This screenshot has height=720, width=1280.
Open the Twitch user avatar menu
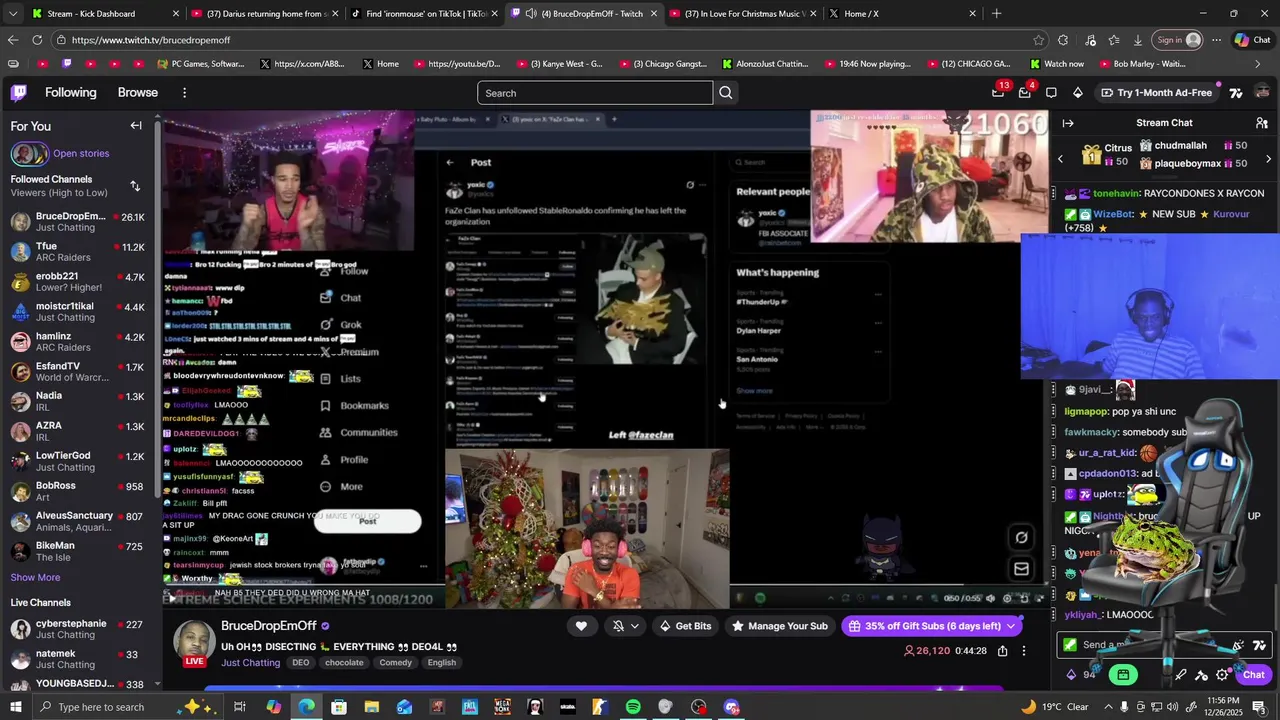(1262, 93)
